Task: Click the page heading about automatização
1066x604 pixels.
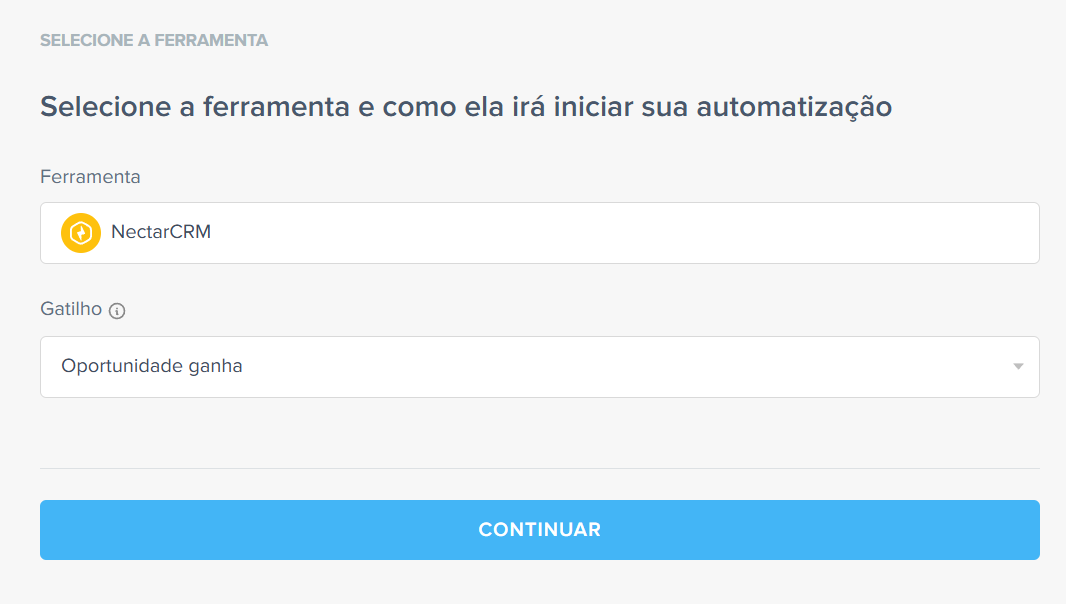Action: (465, 106)
